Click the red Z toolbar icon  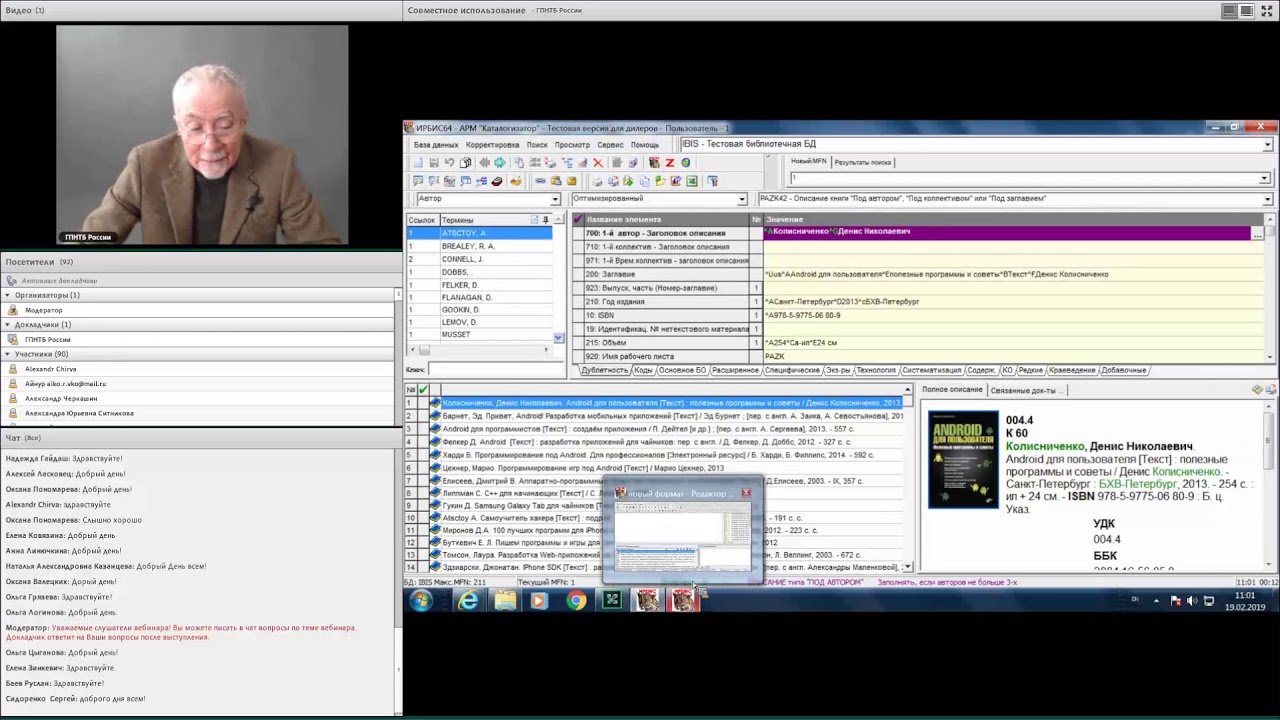(670, 163)
